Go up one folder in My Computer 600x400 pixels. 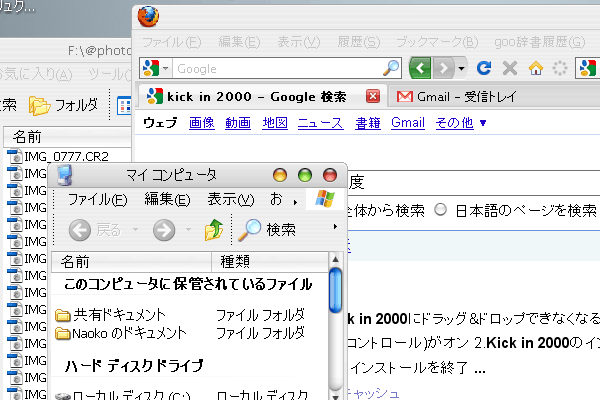[214, 230]
